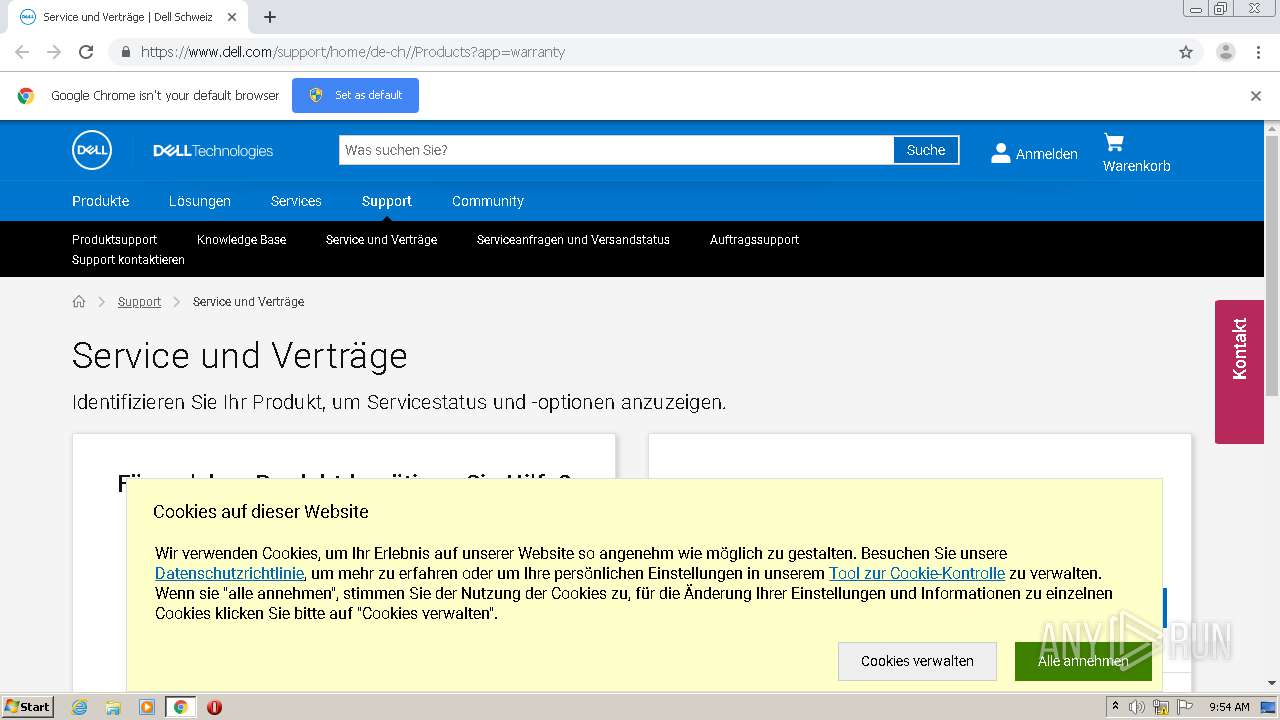Image resolution: width=1280 pixels, height=720 pixels.
Task: Go to the home breadcrumb icon
Action: [79, 301]
